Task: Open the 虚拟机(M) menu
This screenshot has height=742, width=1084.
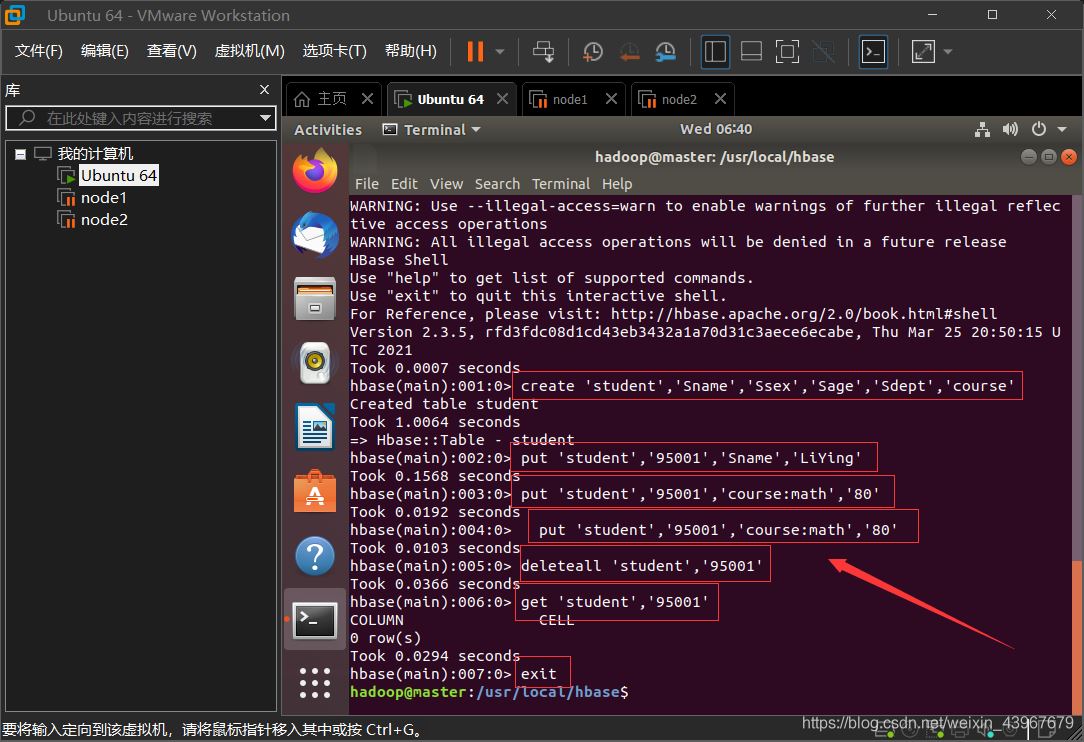Action: pos(249,51)
